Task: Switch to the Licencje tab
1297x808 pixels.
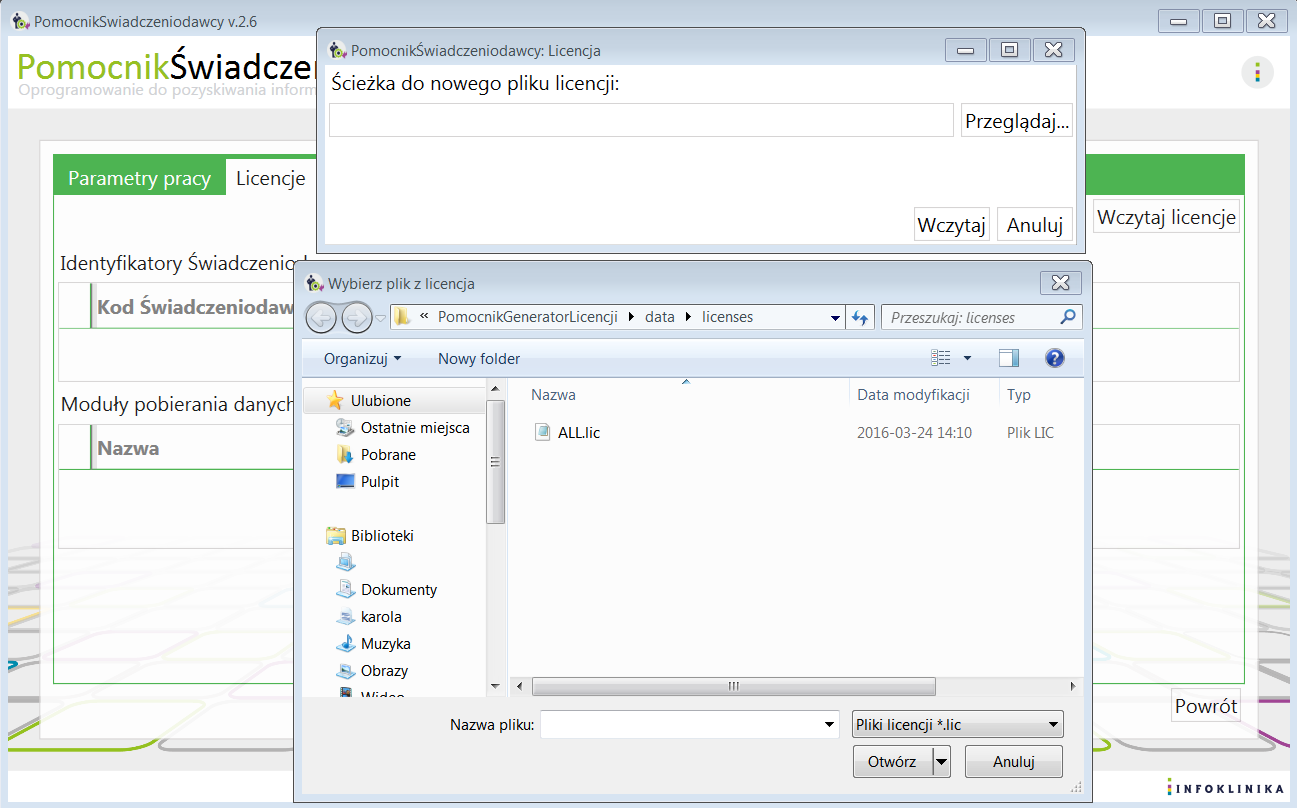Action: tap(271, 179)
